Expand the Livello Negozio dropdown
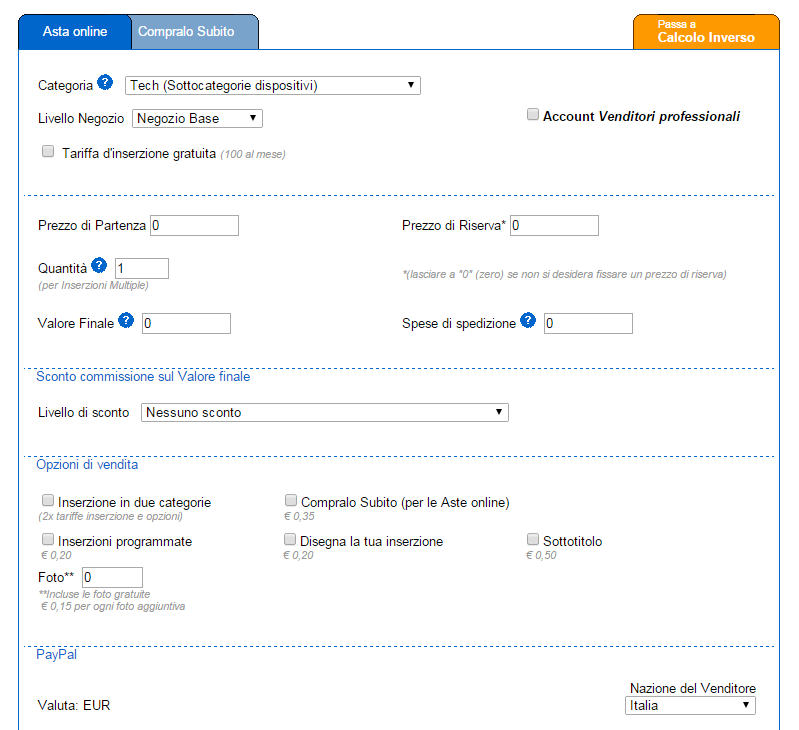This screenshot has width=799, height=730. pyautogui.click(x=197, y=119)
